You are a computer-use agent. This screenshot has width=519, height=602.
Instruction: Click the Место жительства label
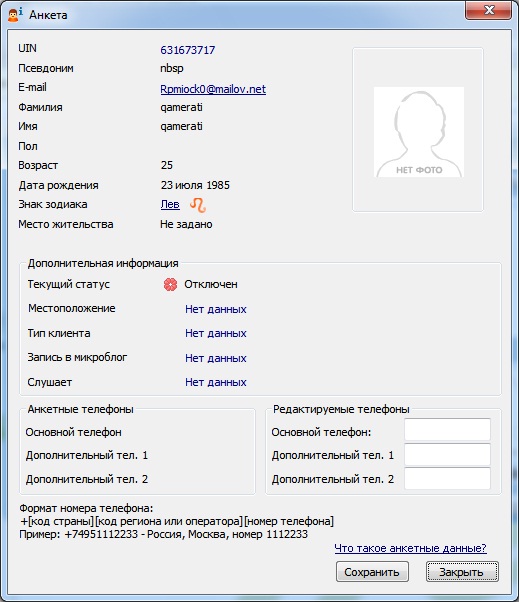[x=66, y=224]
